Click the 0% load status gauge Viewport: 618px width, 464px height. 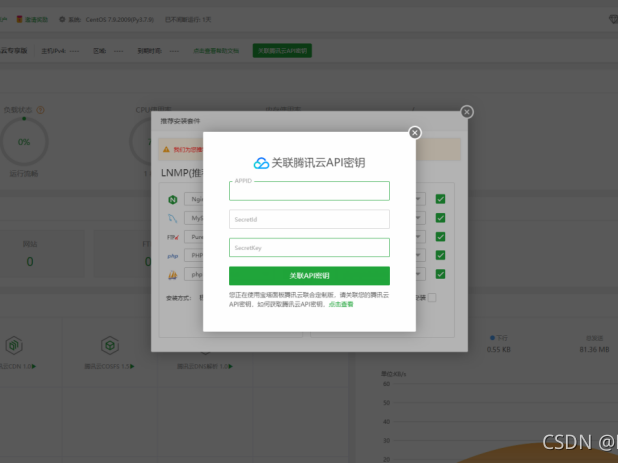click(24, 142)
